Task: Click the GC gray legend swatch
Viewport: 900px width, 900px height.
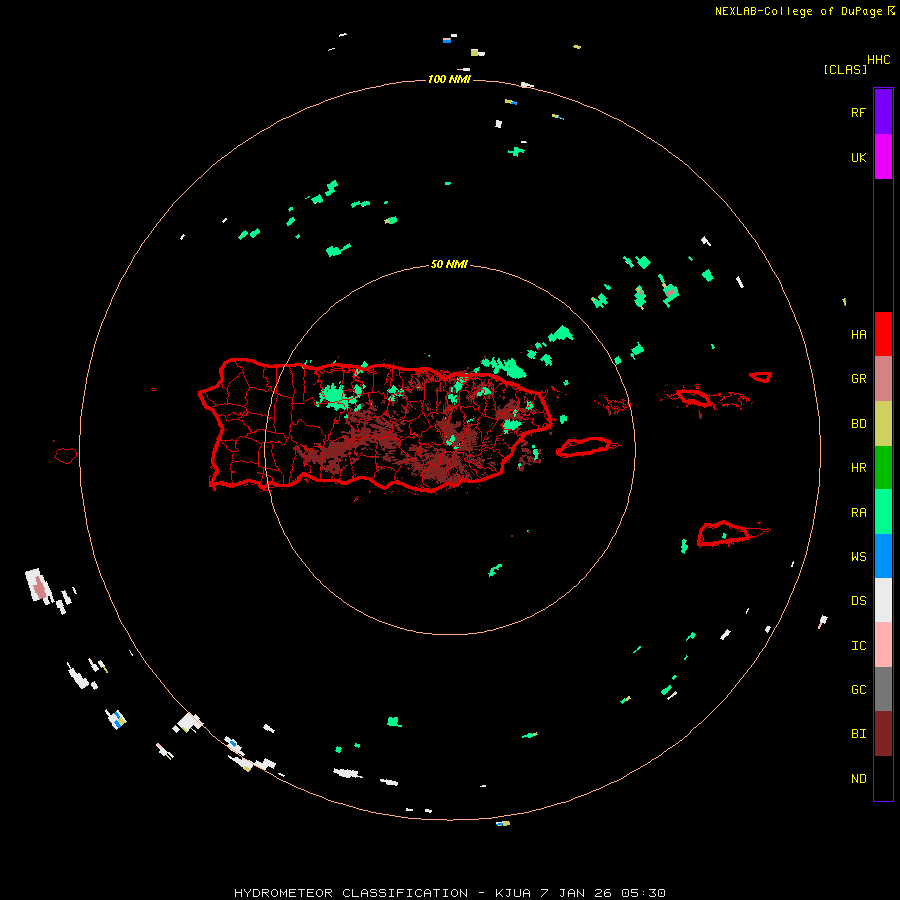Action: (x=883, y=689)
